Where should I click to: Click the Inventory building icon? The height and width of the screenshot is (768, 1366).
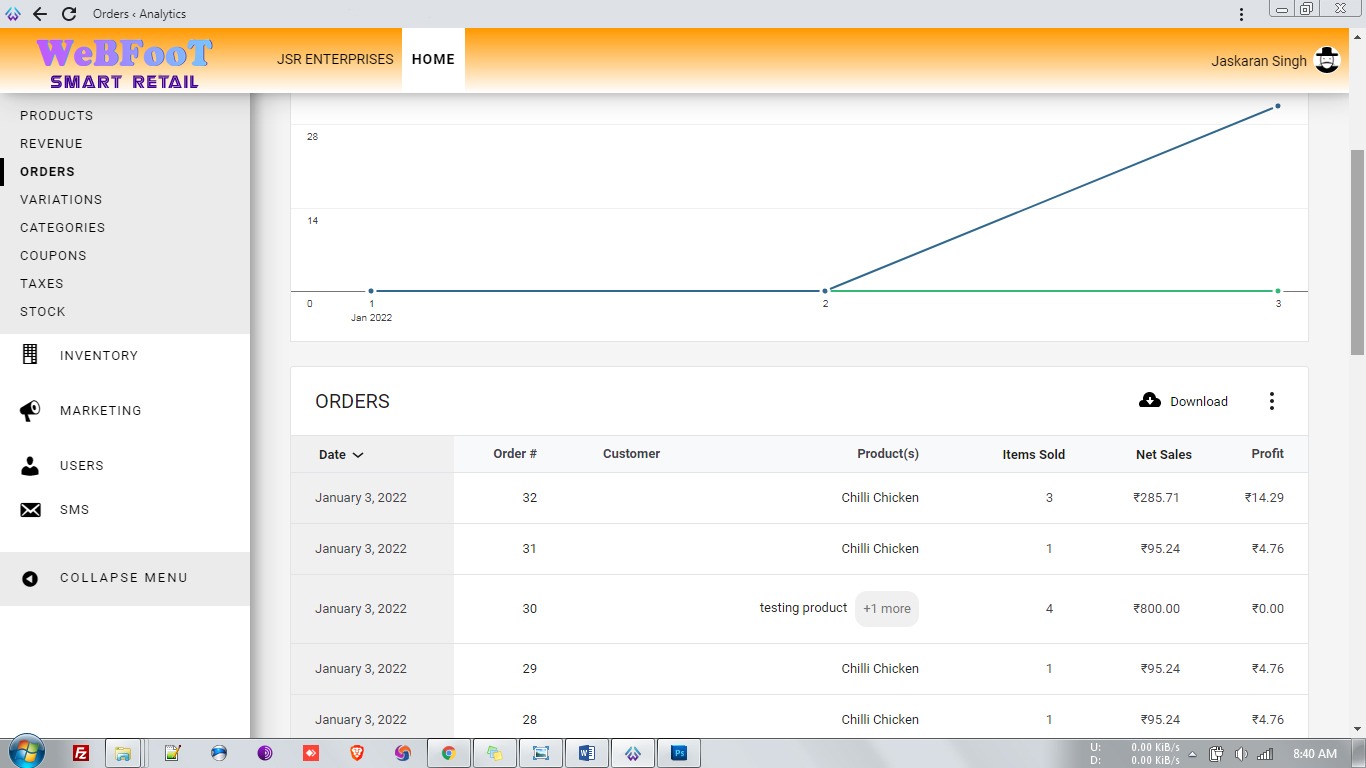[x=30, y=355]
